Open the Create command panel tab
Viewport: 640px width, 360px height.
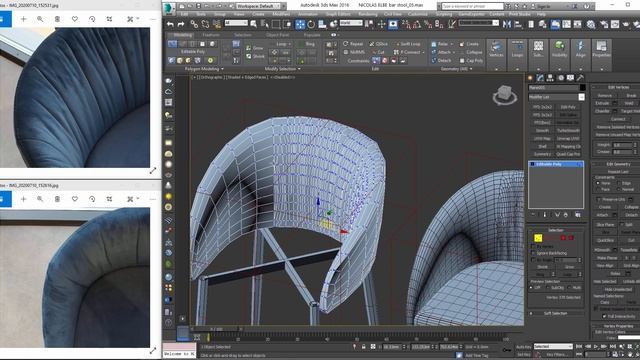(x=531, y=78)
